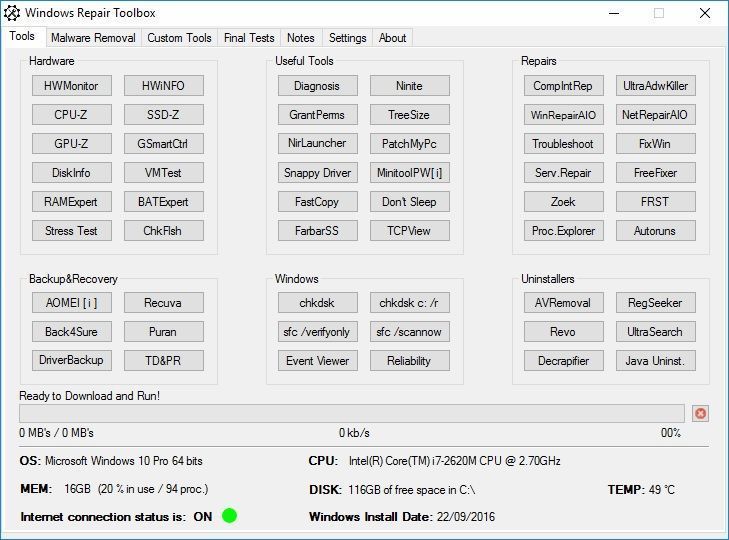This screenshot has height=540, width=729.
Task: Run FixWin repair
Action: click(x=656, y=144)
